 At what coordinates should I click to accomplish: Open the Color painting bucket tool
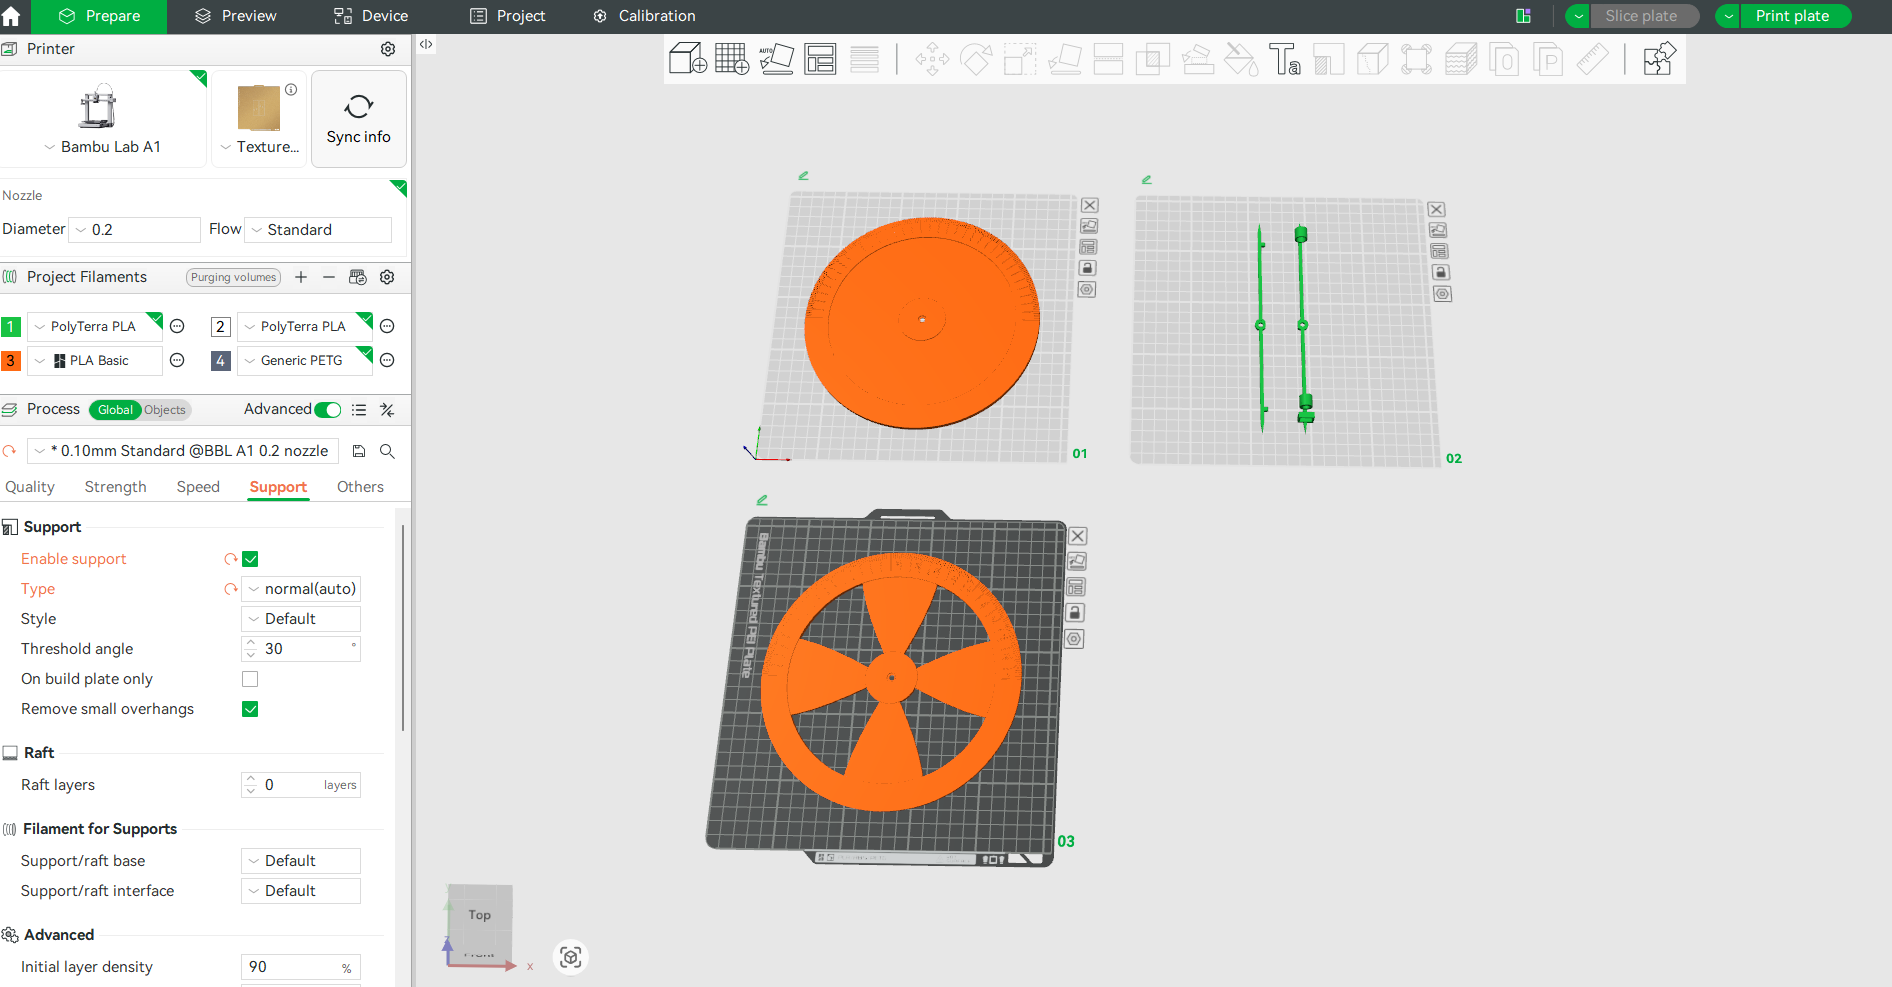point(1241,59)
